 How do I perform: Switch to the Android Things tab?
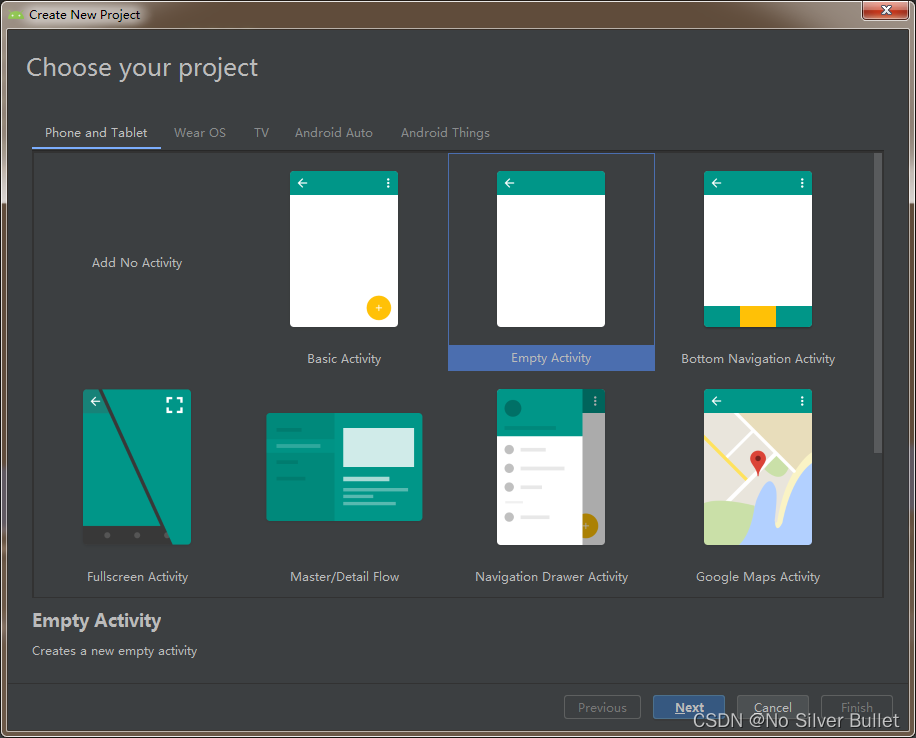[445, 133]
